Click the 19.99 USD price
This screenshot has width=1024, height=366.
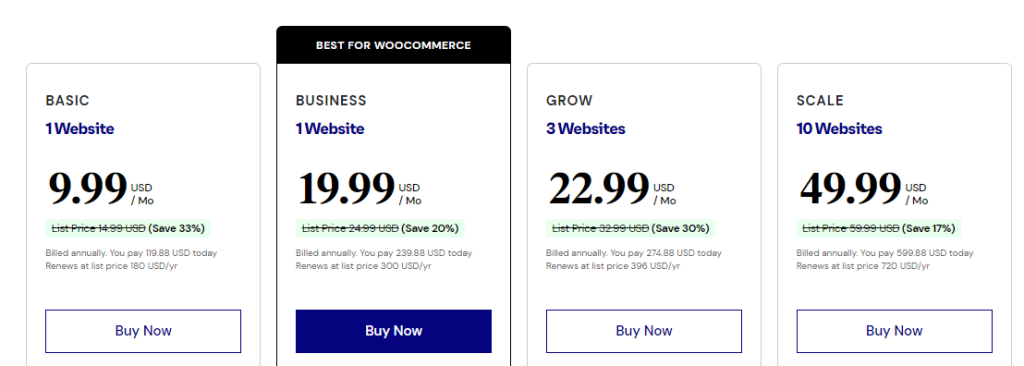pos(360,188)
